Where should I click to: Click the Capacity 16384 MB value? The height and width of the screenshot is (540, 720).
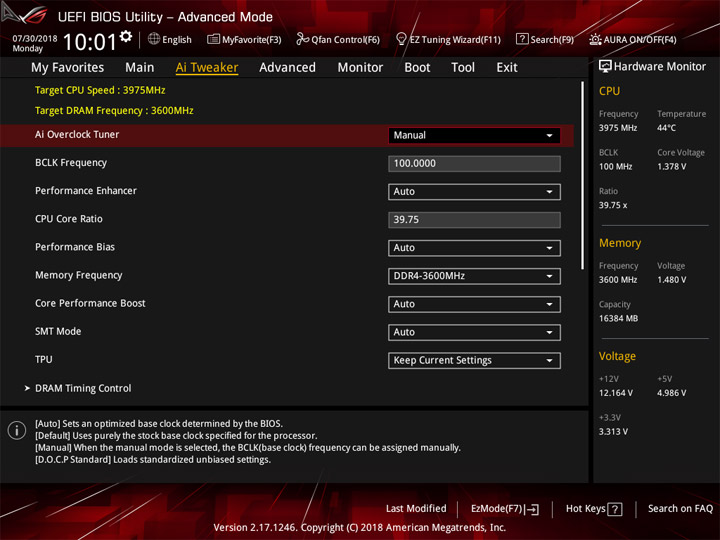click(618, 318)
